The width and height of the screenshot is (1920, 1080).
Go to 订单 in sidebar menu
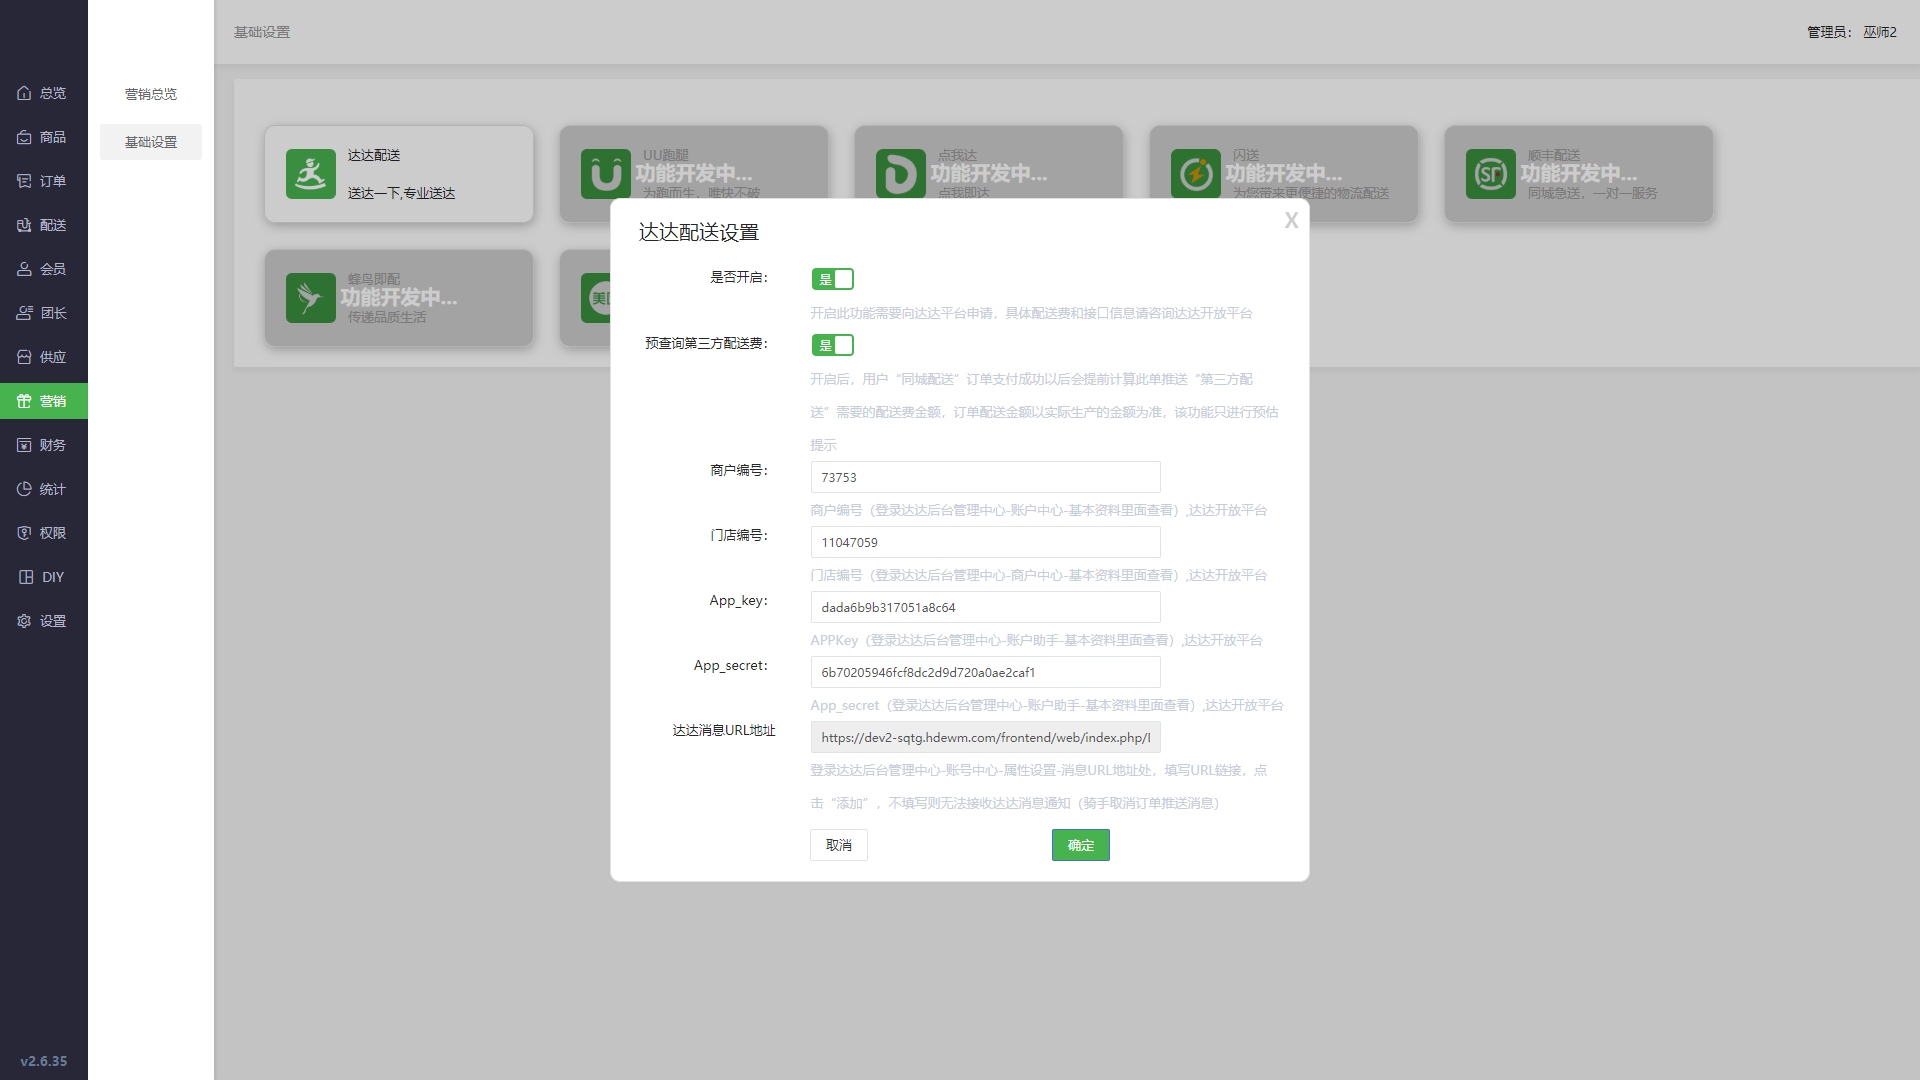43,181
